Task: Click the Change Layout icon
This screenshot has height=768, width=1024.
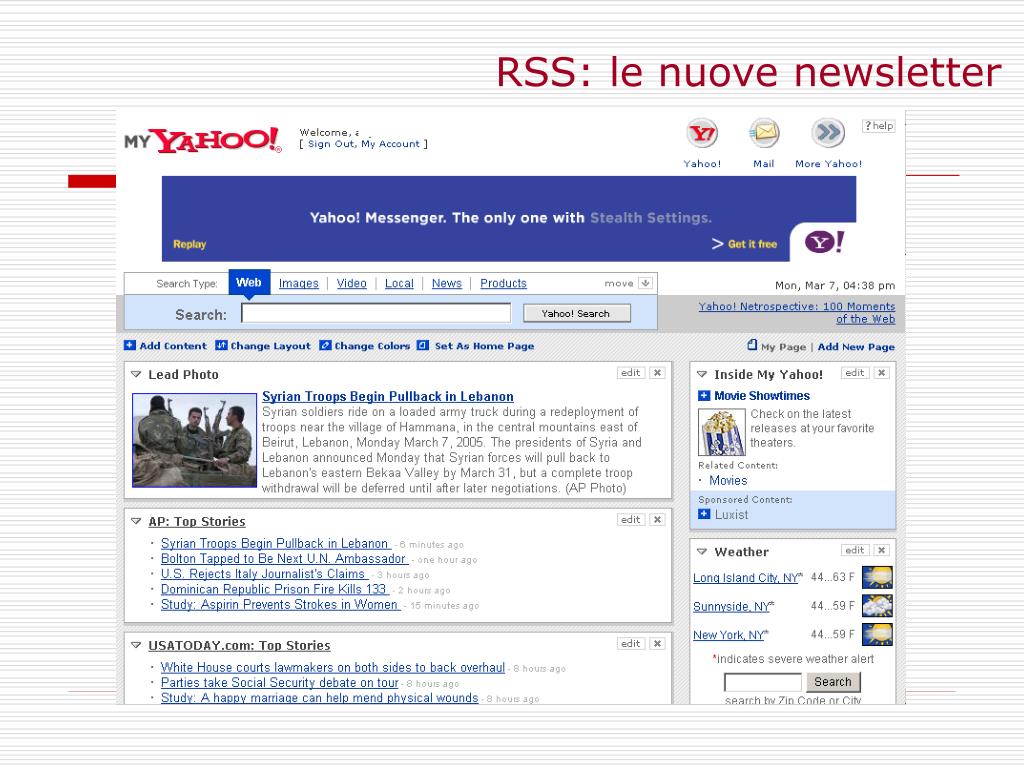Action: pos(221,345)
